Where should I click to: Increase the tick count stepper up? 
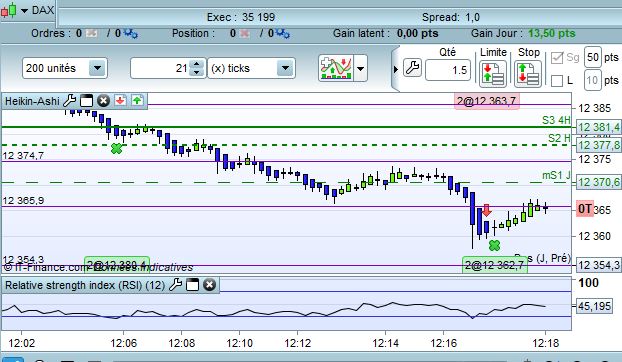coord(196,64)
